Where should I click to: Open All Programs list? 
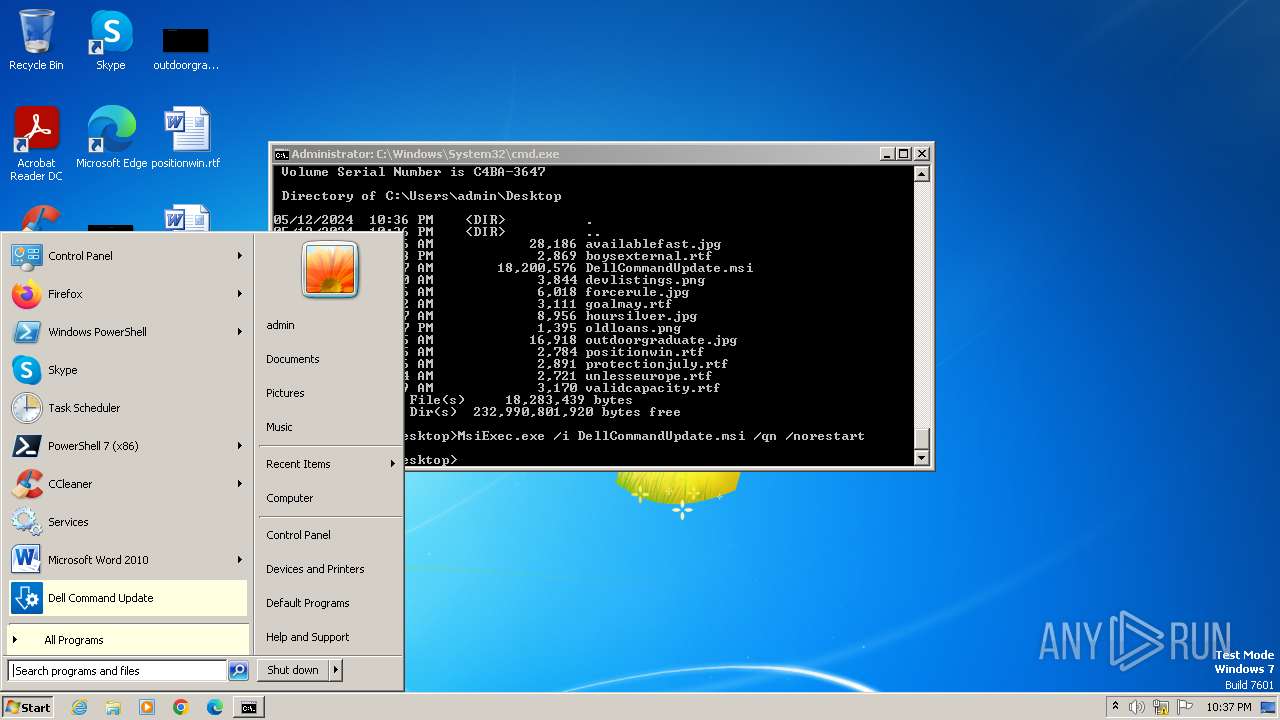click(127, 640)
